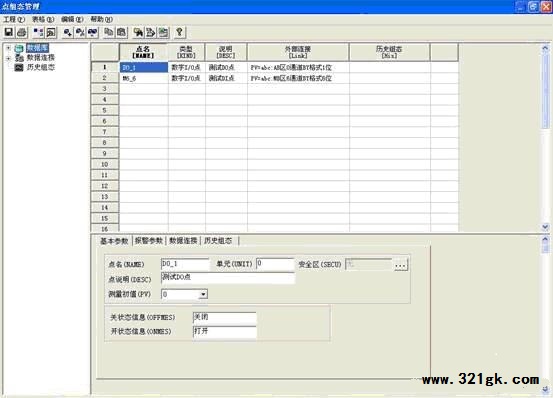The image size is (553, 398).
Task: Click the table scrollbar up arrow
Action: [x=545, y=48]
